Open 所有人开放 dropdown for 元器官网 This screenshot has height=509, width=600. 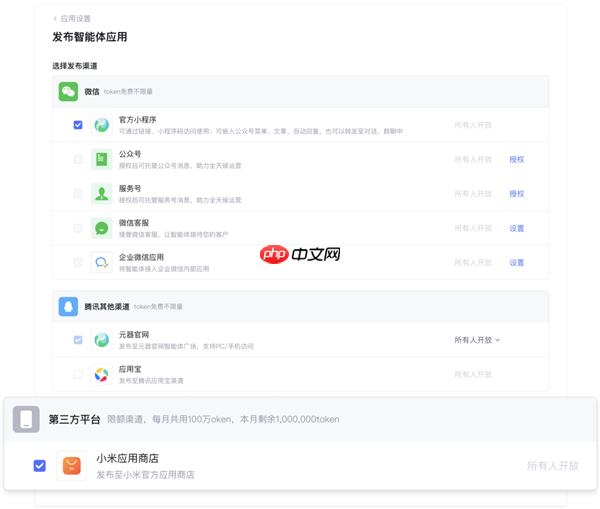(477, 340)
